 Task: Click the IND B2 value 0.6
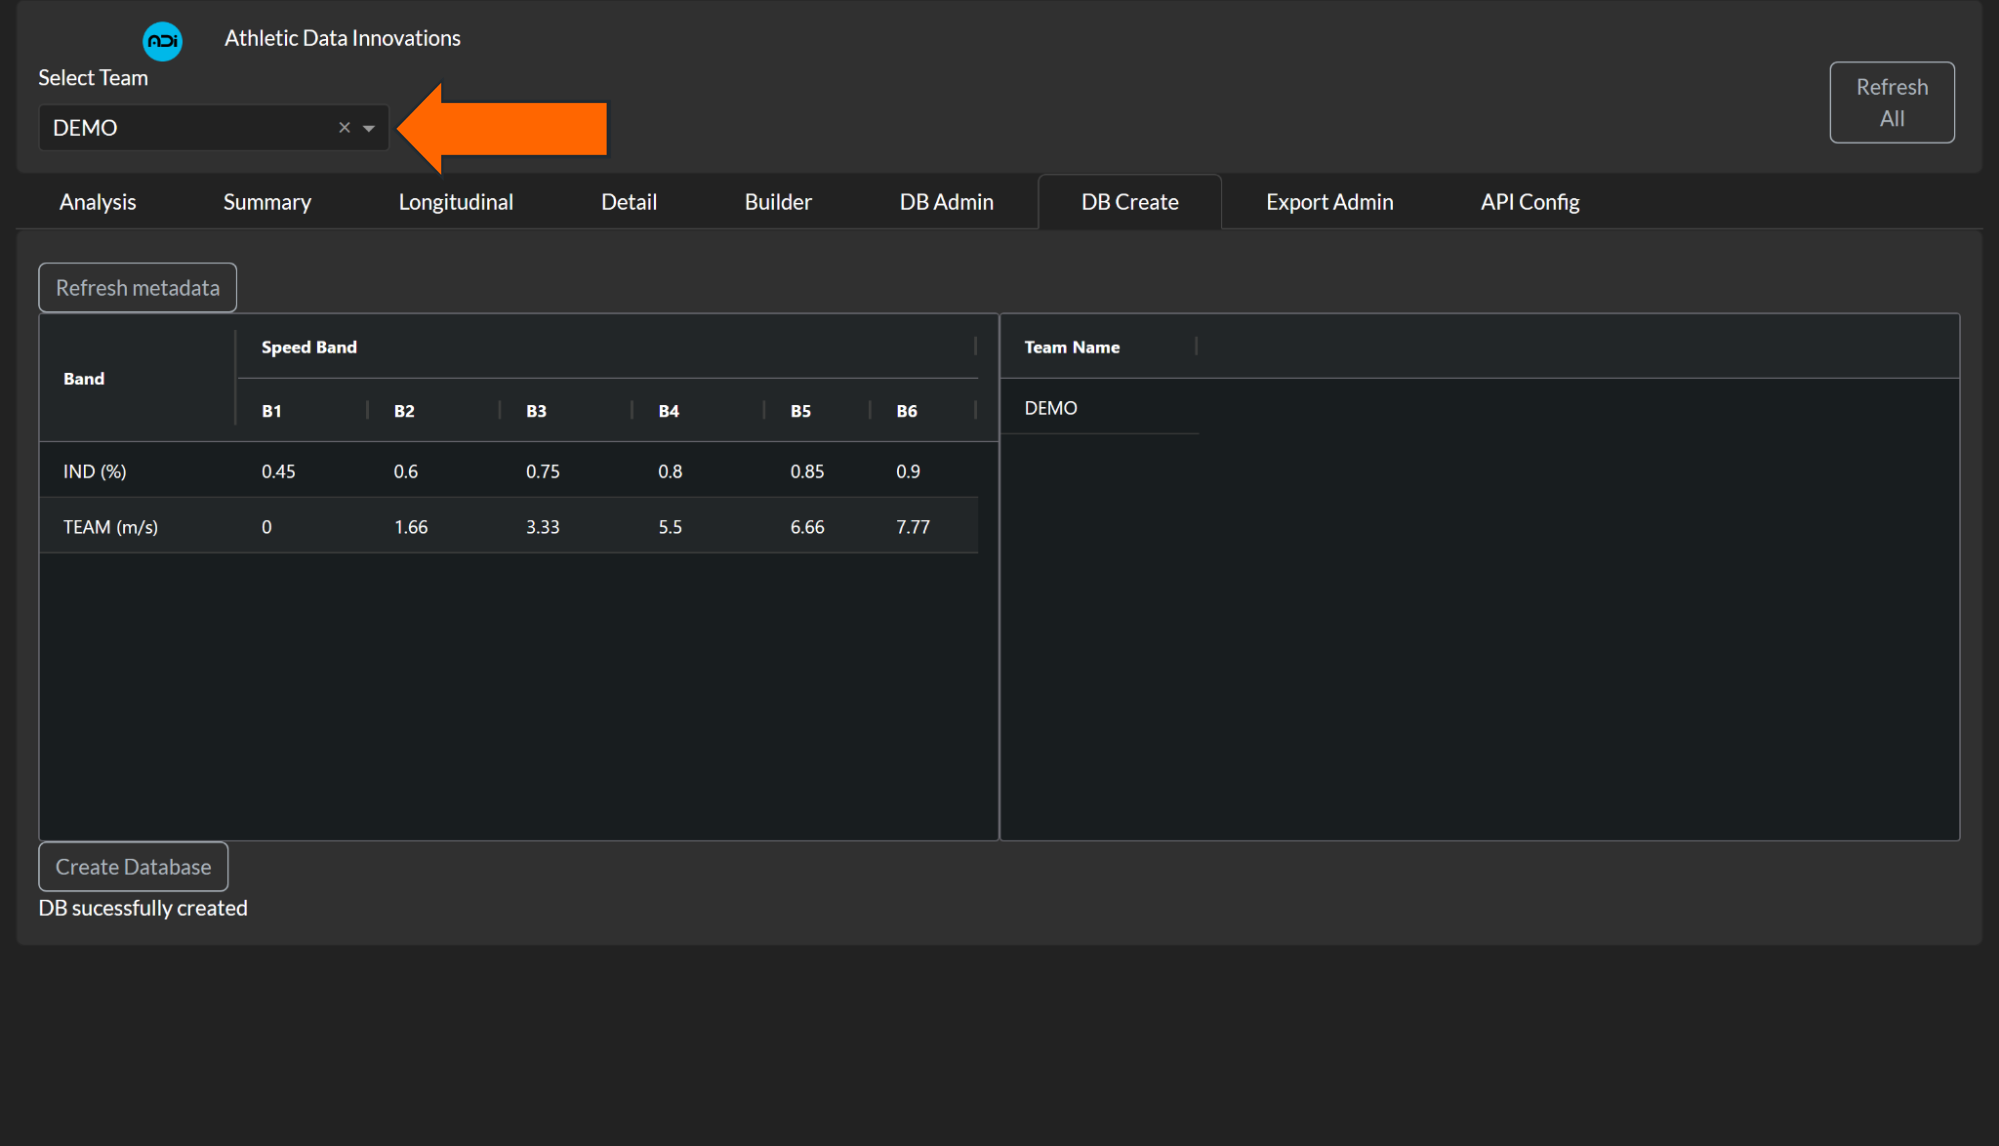coord(406,471)
